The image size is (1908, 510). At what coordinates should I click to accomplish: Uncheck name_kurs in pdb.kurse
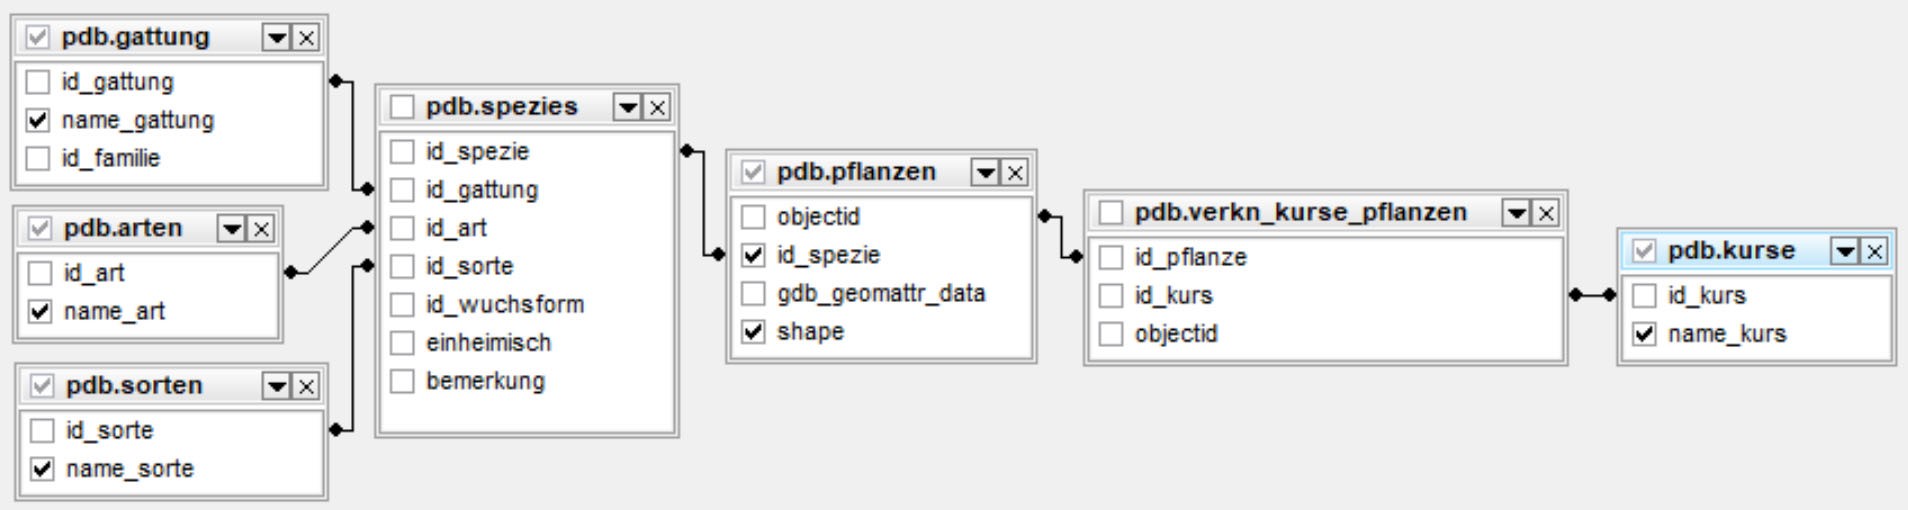[1645, 334]
